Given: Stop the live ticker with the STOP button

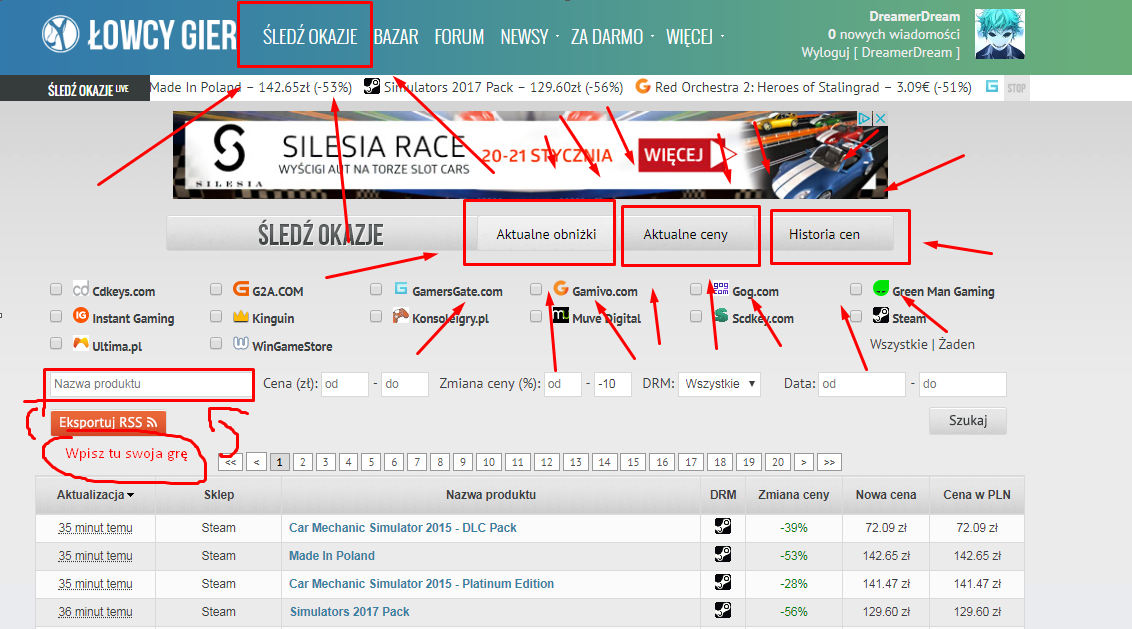Looking at the screenshot, I should pos(1016,88).
